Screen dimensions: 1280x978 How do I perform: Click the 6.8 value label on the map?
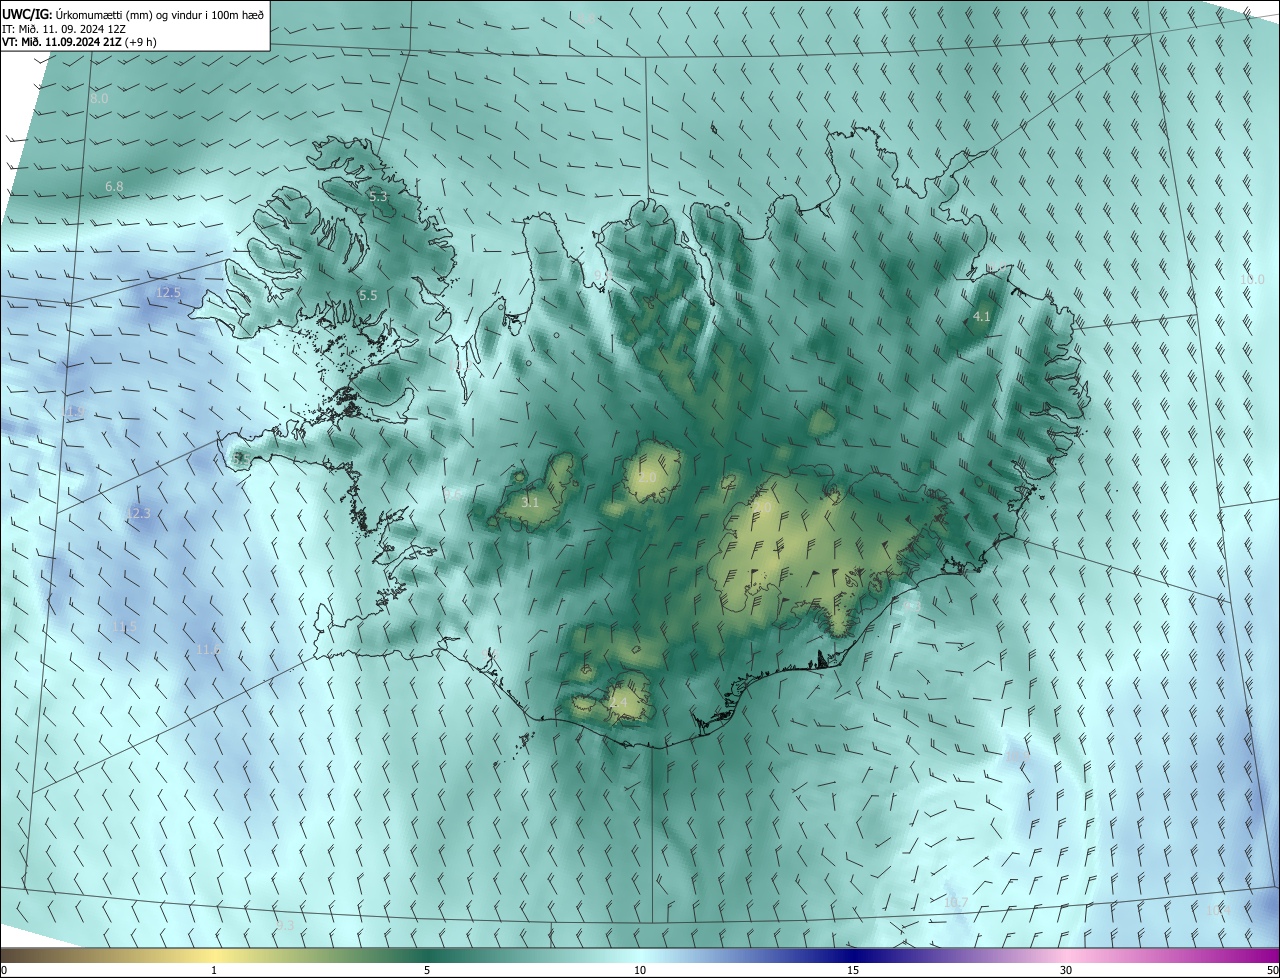(114, 187)
